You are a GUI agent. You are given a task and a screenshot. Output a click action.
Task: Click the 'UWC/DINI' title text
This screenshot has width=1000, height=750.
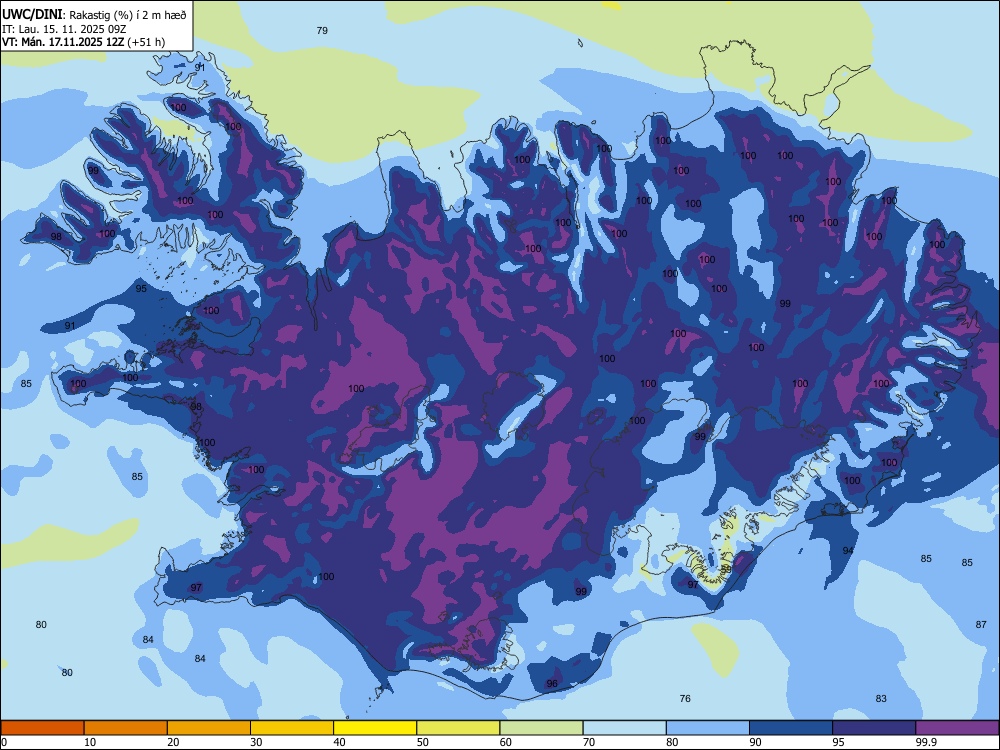[33, 15]
